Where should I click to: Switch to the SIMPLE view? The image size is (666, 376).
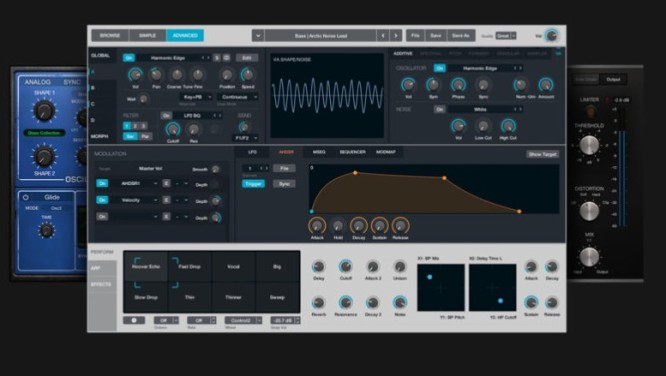point(147,35)
